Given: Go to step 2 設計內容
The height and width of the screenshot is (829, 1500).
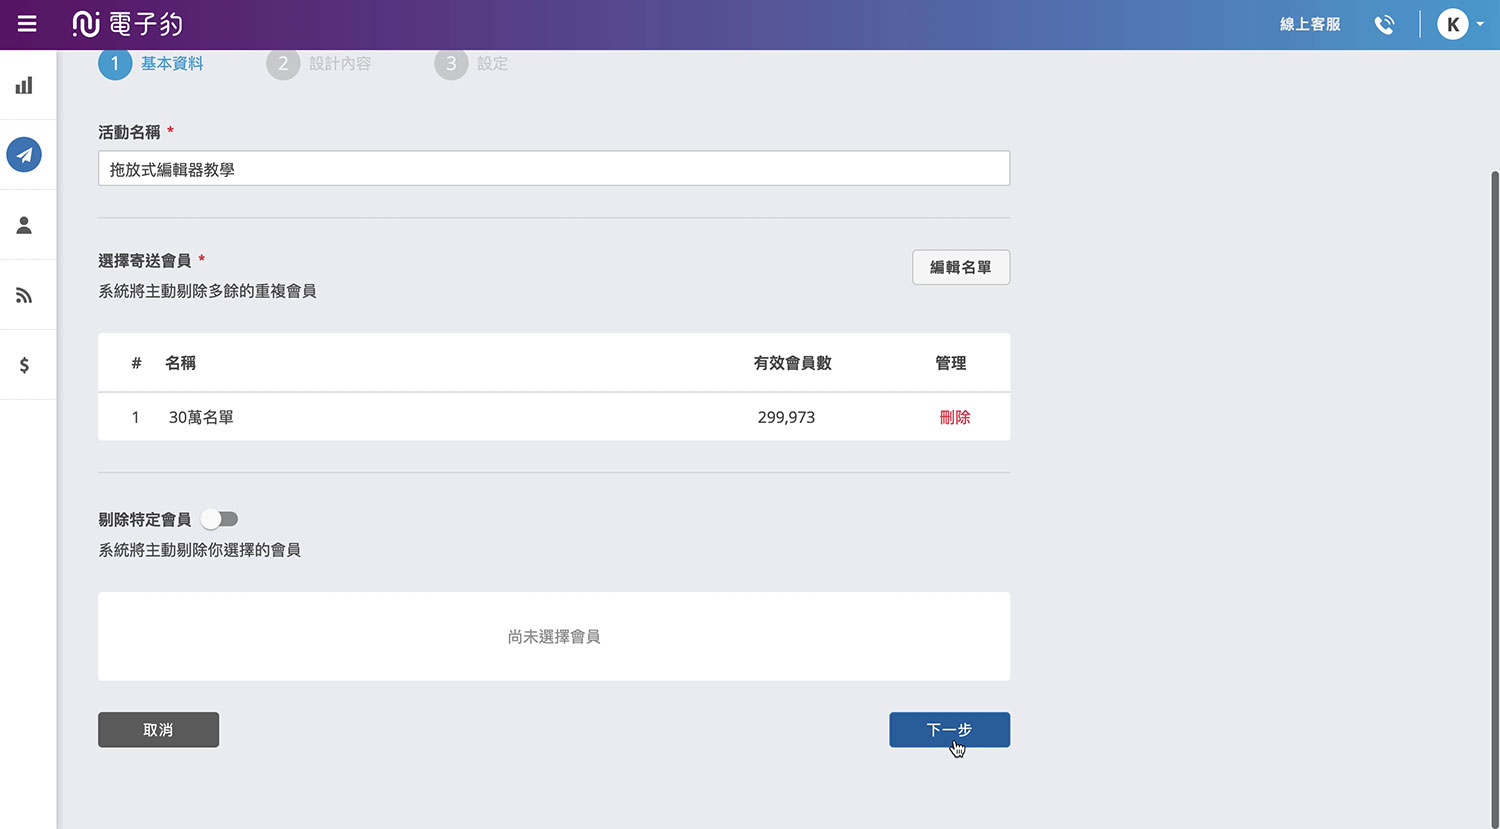Looking at the screenshot, I should point(319,63).
